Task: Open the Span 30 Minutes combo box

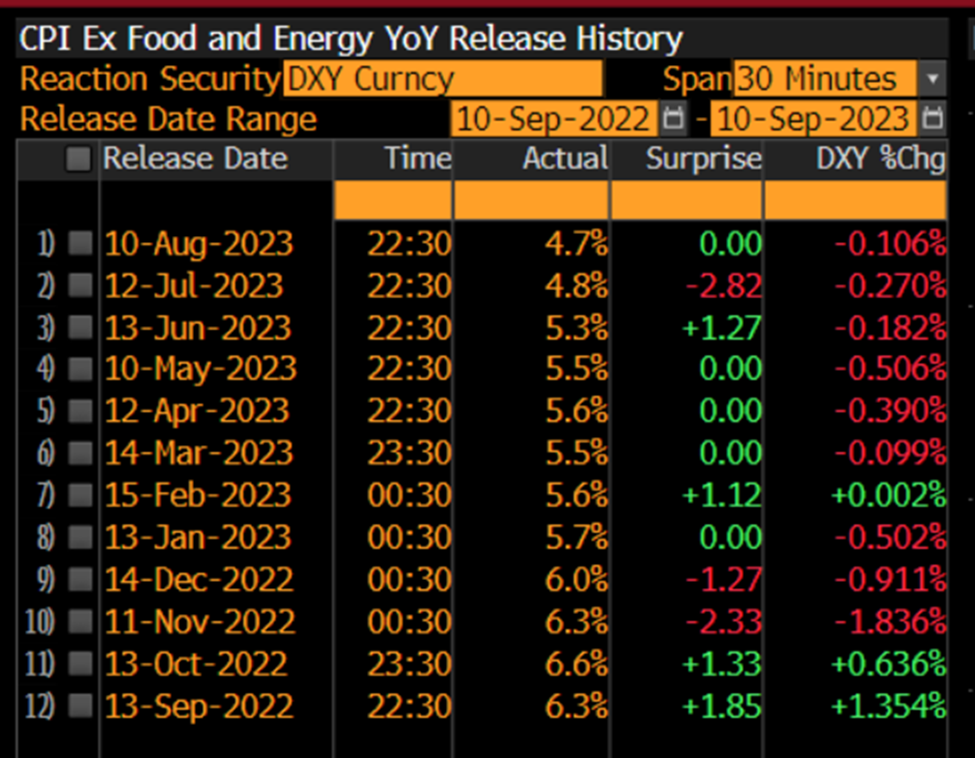Action: (824, 79)
